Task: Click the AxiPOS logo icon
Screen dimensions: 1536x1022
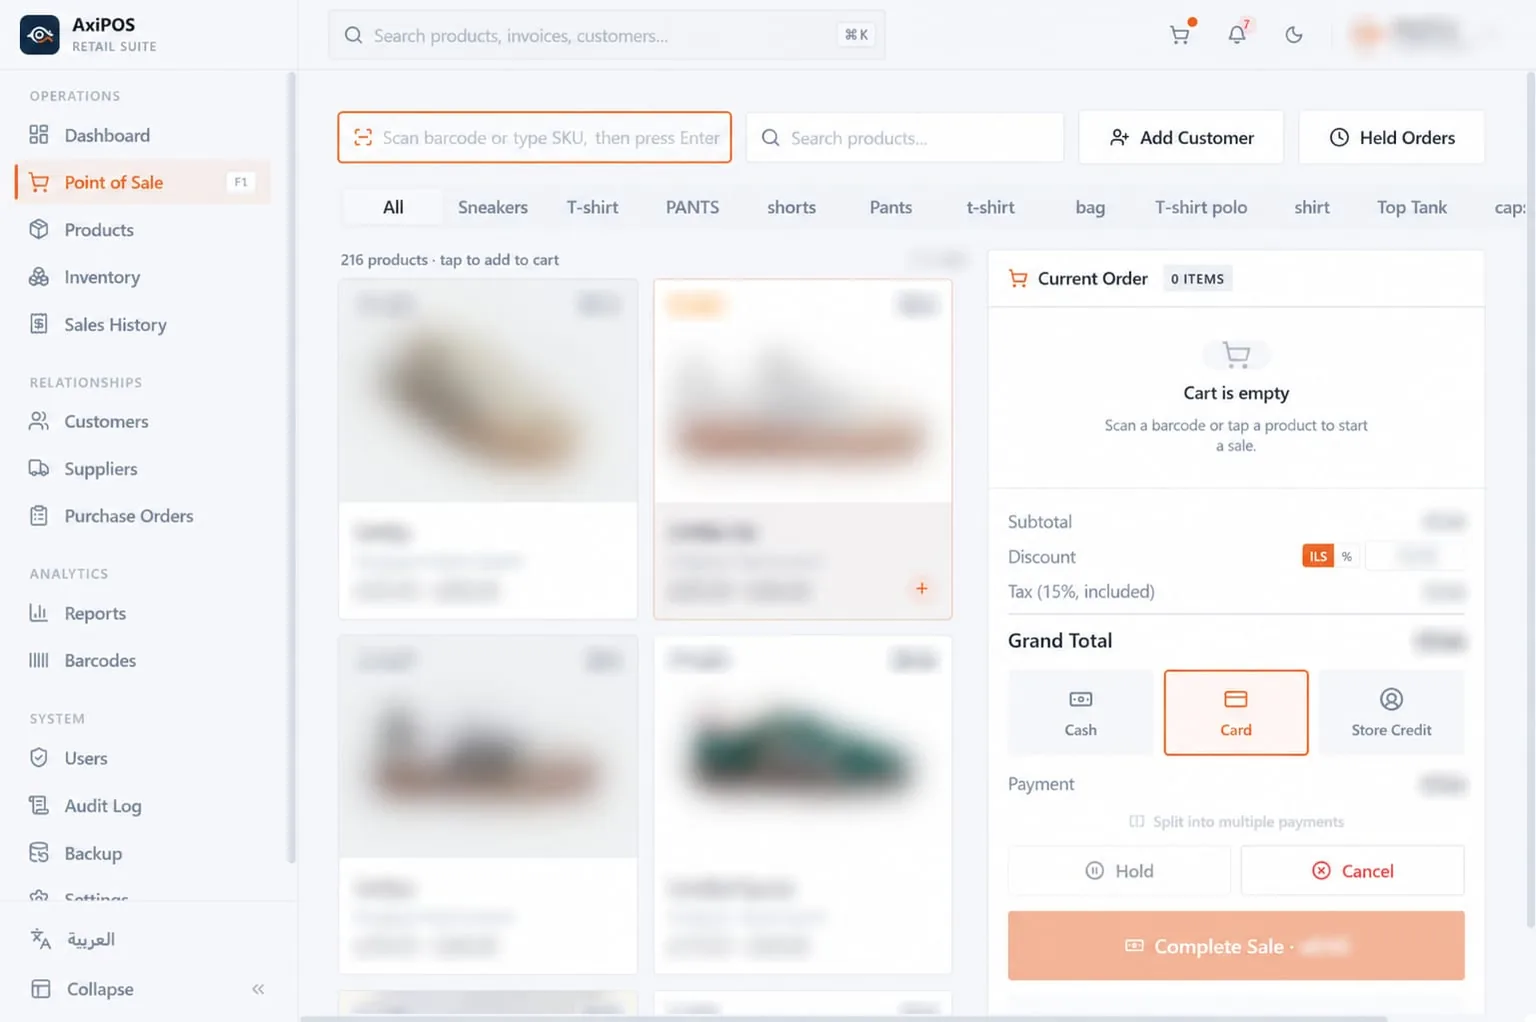Action: tap(40, 35)
